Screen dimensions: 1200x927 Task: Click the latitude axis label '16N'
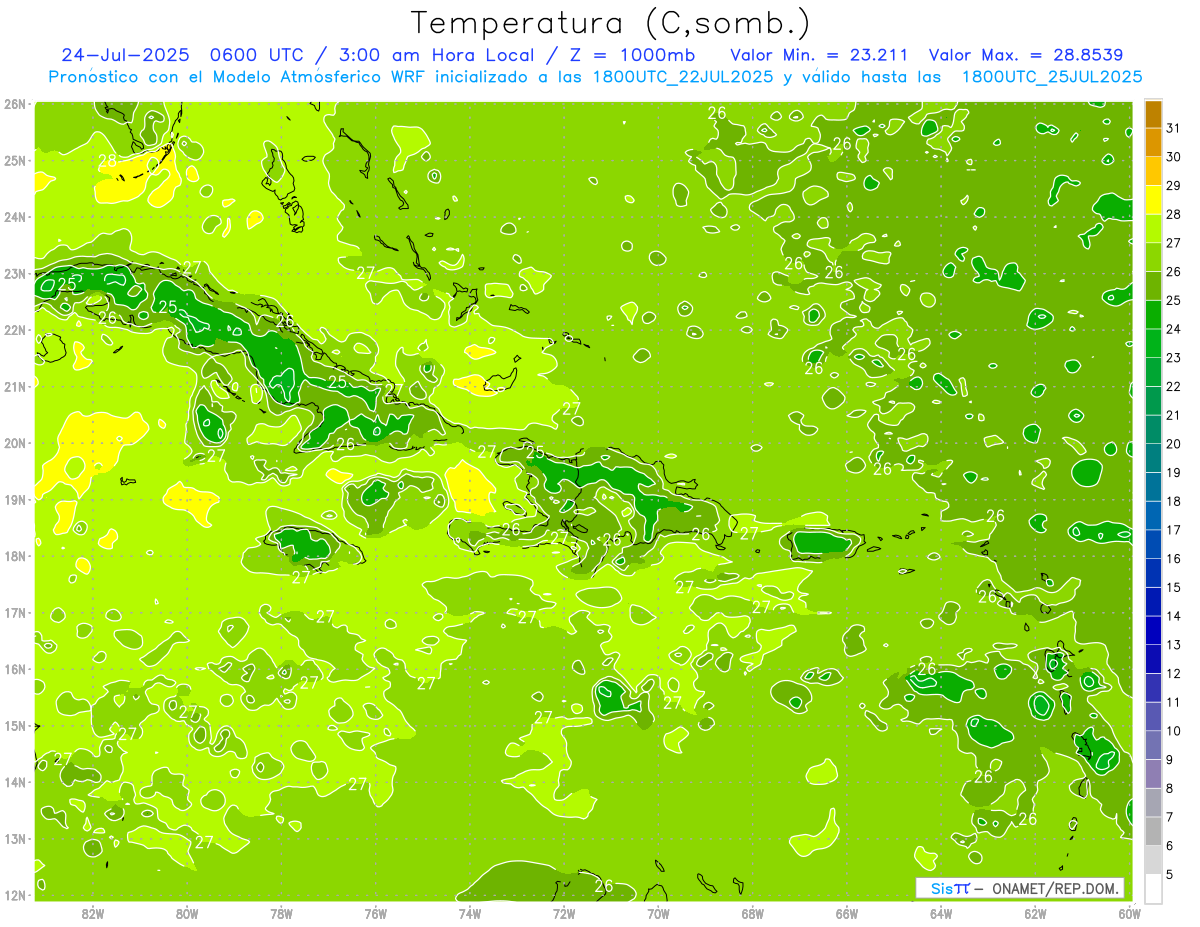tap(15, 669)
